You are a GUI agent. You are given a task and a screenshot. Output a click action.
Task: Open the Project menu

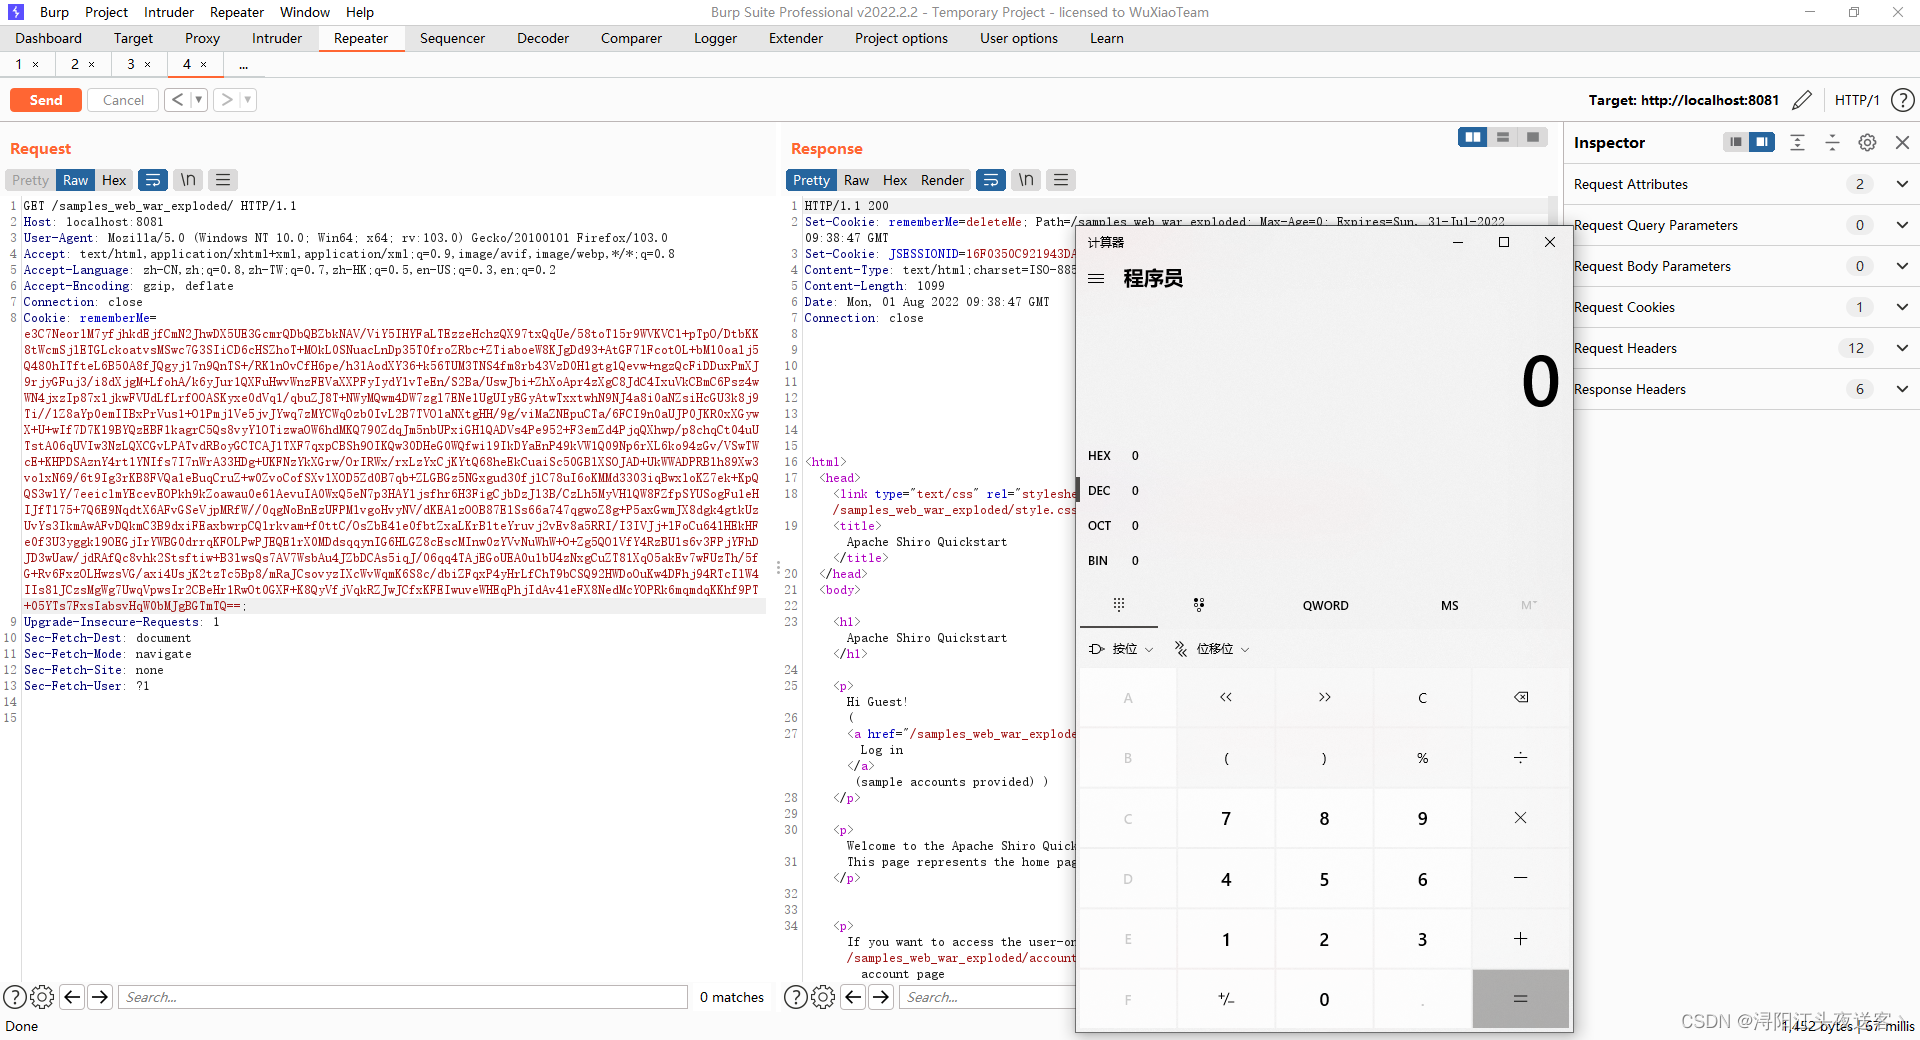(106, 12)
